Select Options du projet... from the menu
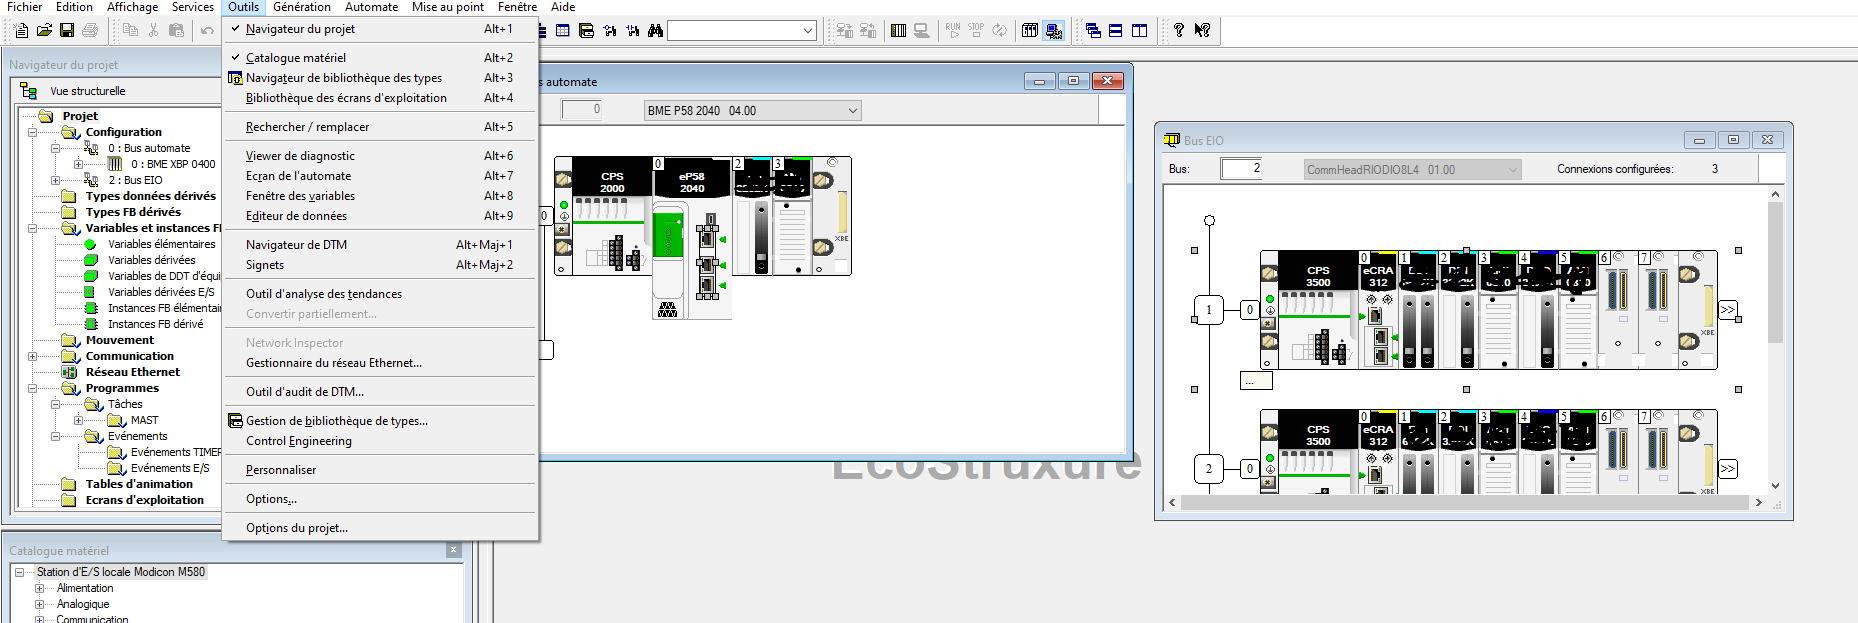 click(297, 528)
